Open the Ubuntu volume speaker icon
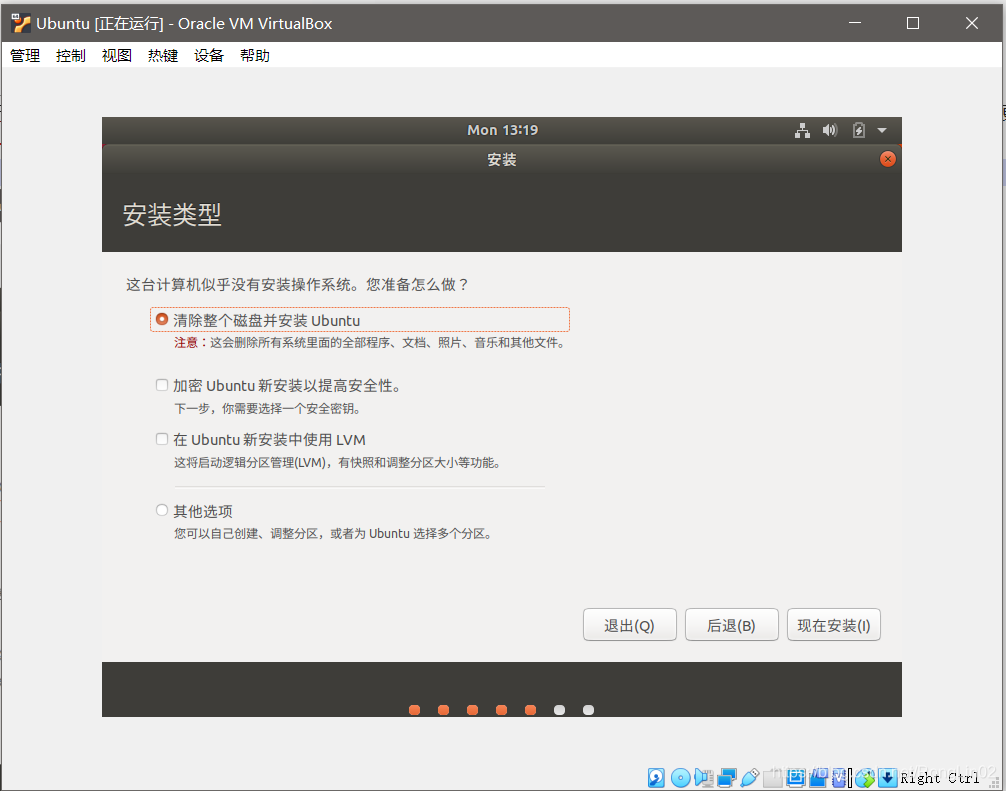Image resolution: width=1006 pixels, height=791 pixels. [830, 130]
